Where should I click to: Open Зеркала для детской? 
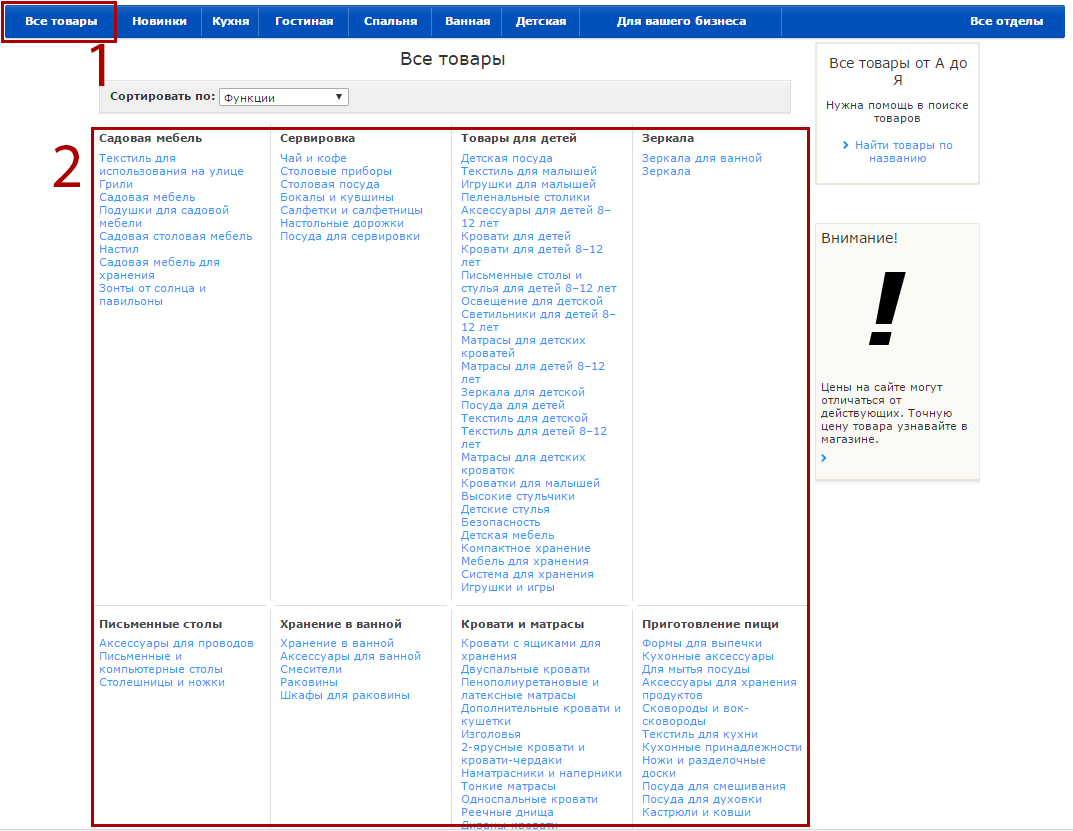523,392
